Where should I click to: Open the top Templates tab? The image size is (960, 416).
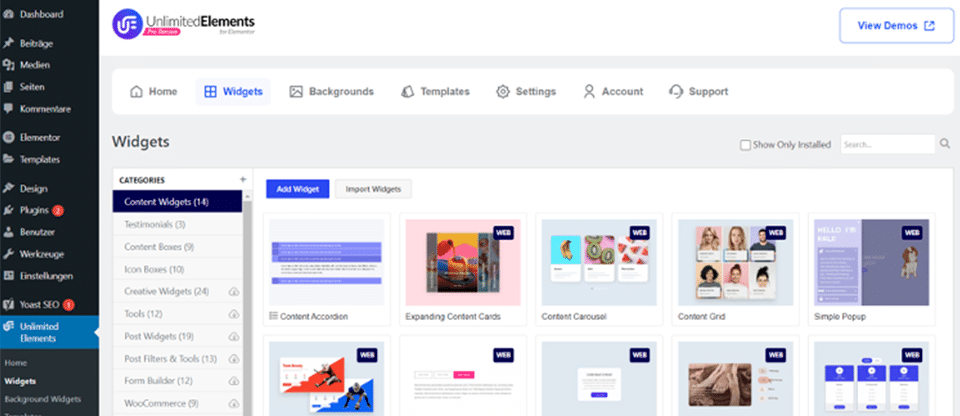point(435,91)
